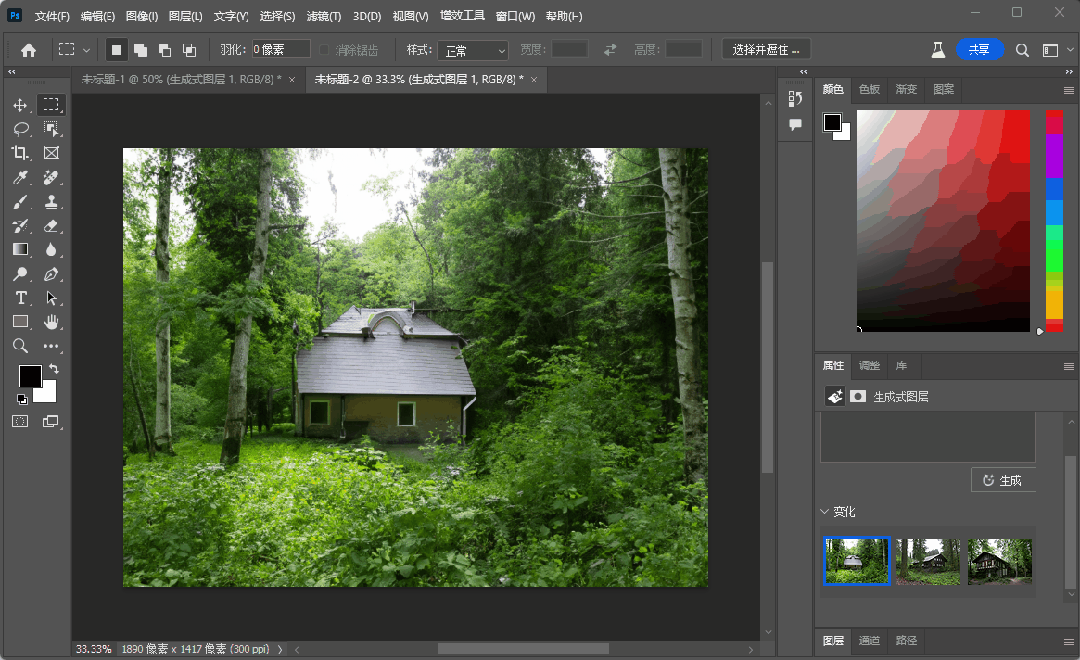This screenshot has width=1080, height=660.
Task: Click the 生成 generate button
Action: (1002, 480)
